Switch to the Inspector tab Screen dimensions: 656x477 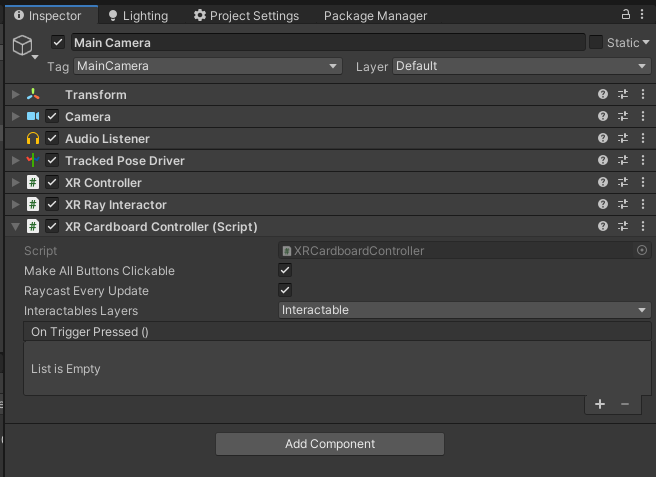pyautogui.click(x=51, y=15)
